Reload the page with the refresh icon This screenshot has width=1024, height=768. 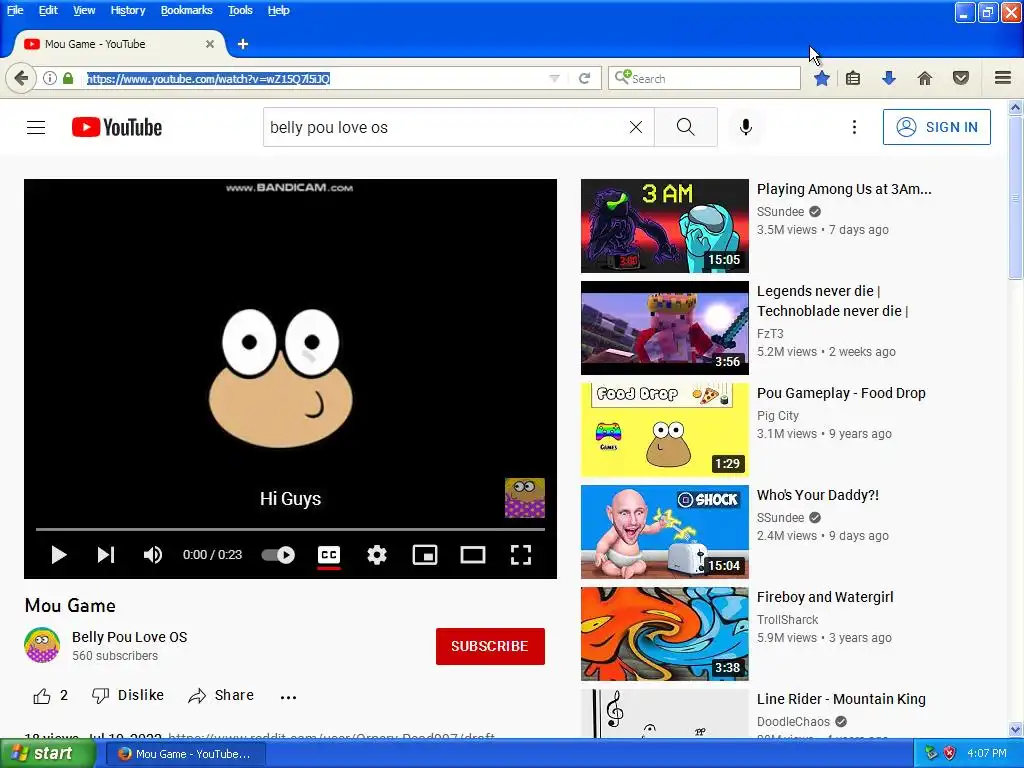coord(584,78)
